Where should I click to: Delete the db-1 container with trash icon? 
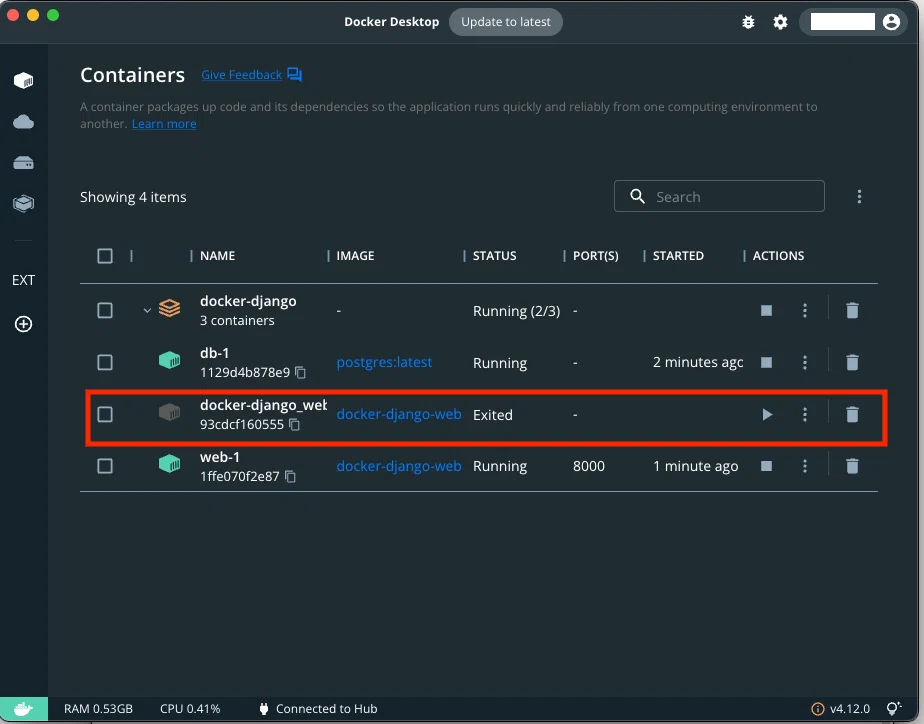click(852, 362)
